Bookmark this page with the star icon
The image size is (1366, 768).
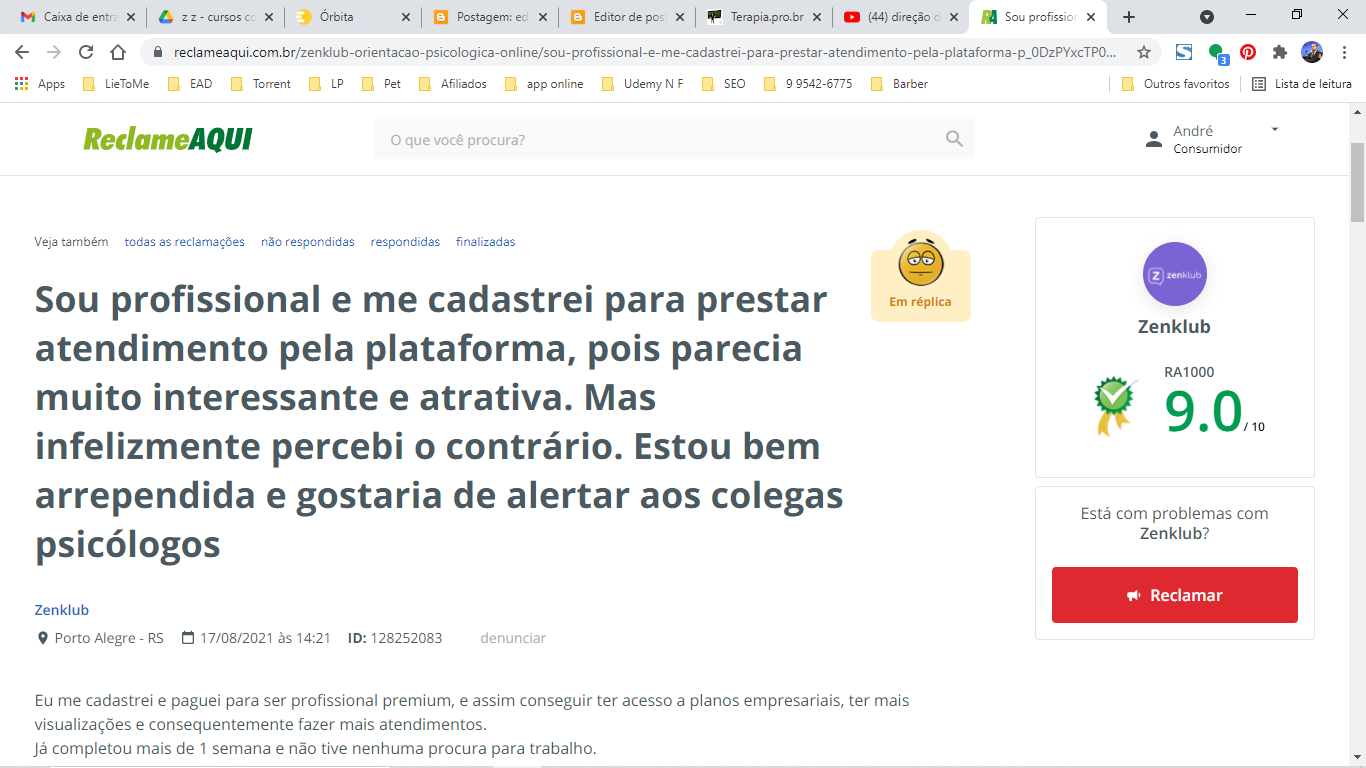pos(1144,52)
